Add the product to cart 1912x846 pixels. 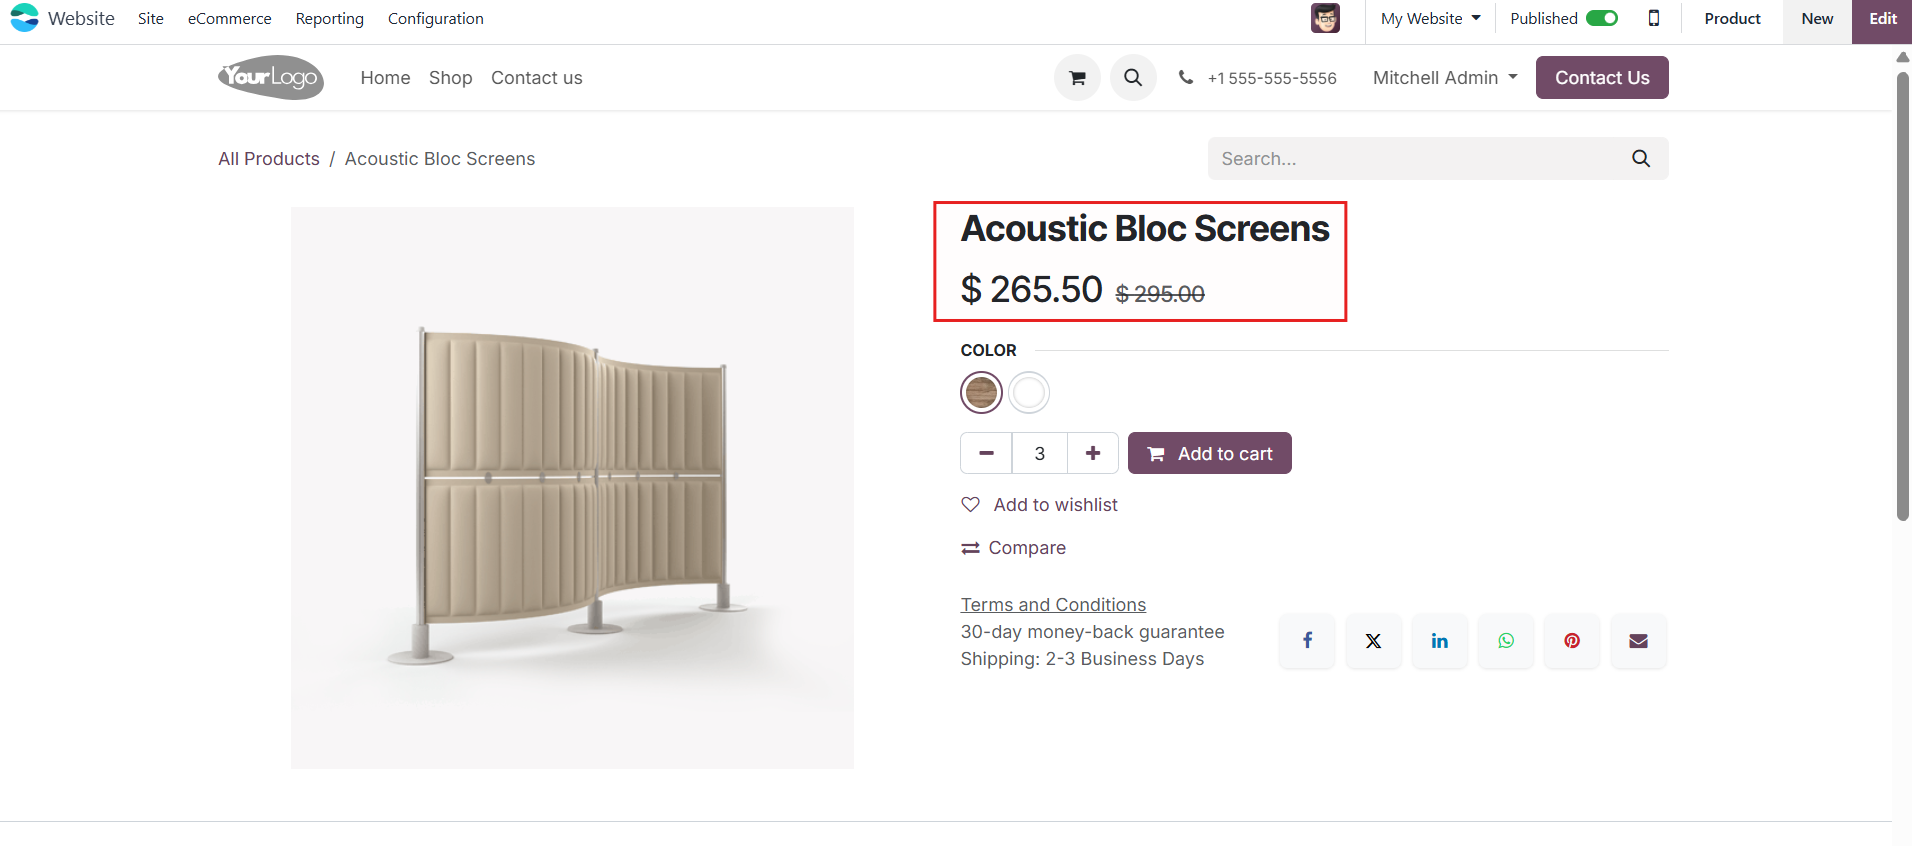pyautogui.click(x=1210, y=453)
